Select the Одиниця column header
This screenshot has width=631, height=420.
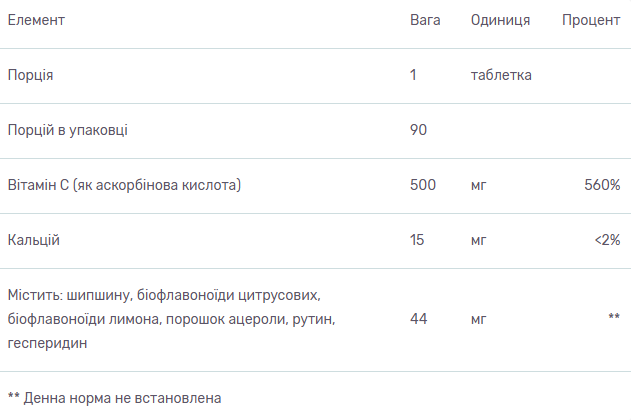click(x=500, y=20)
